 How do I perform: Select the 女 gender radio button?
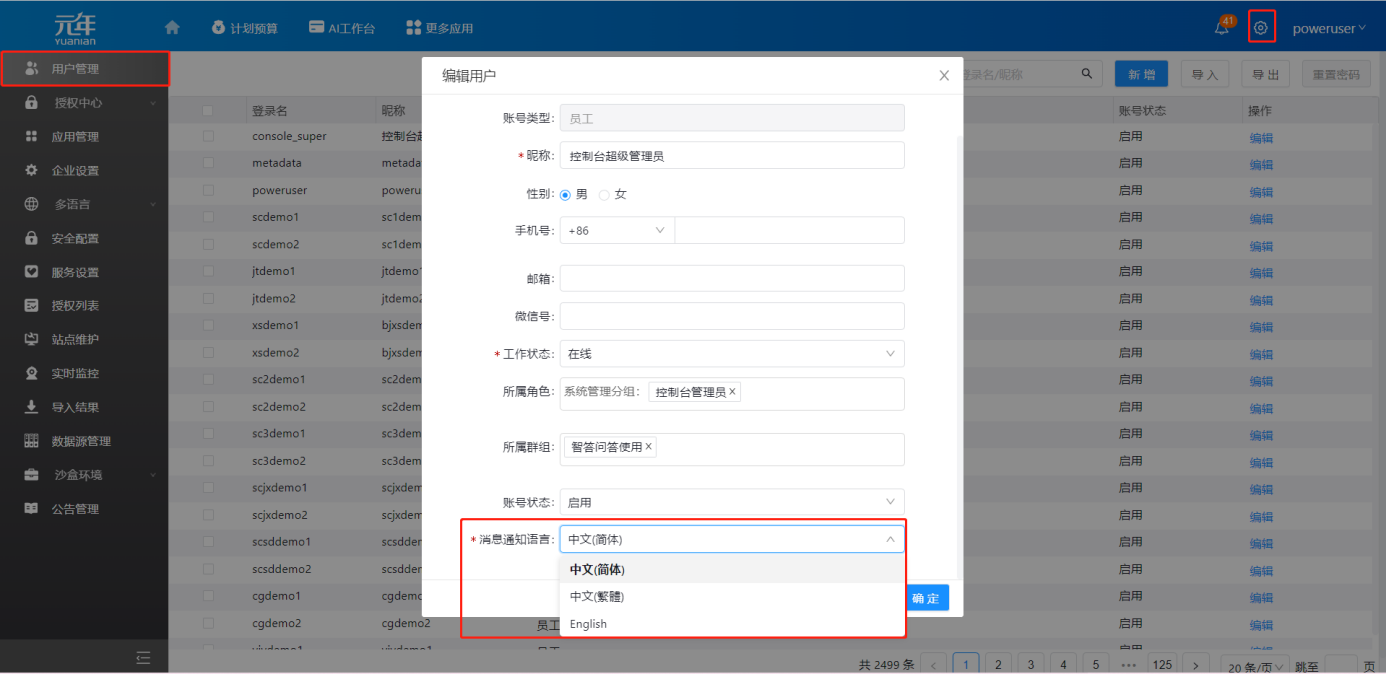(604, 195)
